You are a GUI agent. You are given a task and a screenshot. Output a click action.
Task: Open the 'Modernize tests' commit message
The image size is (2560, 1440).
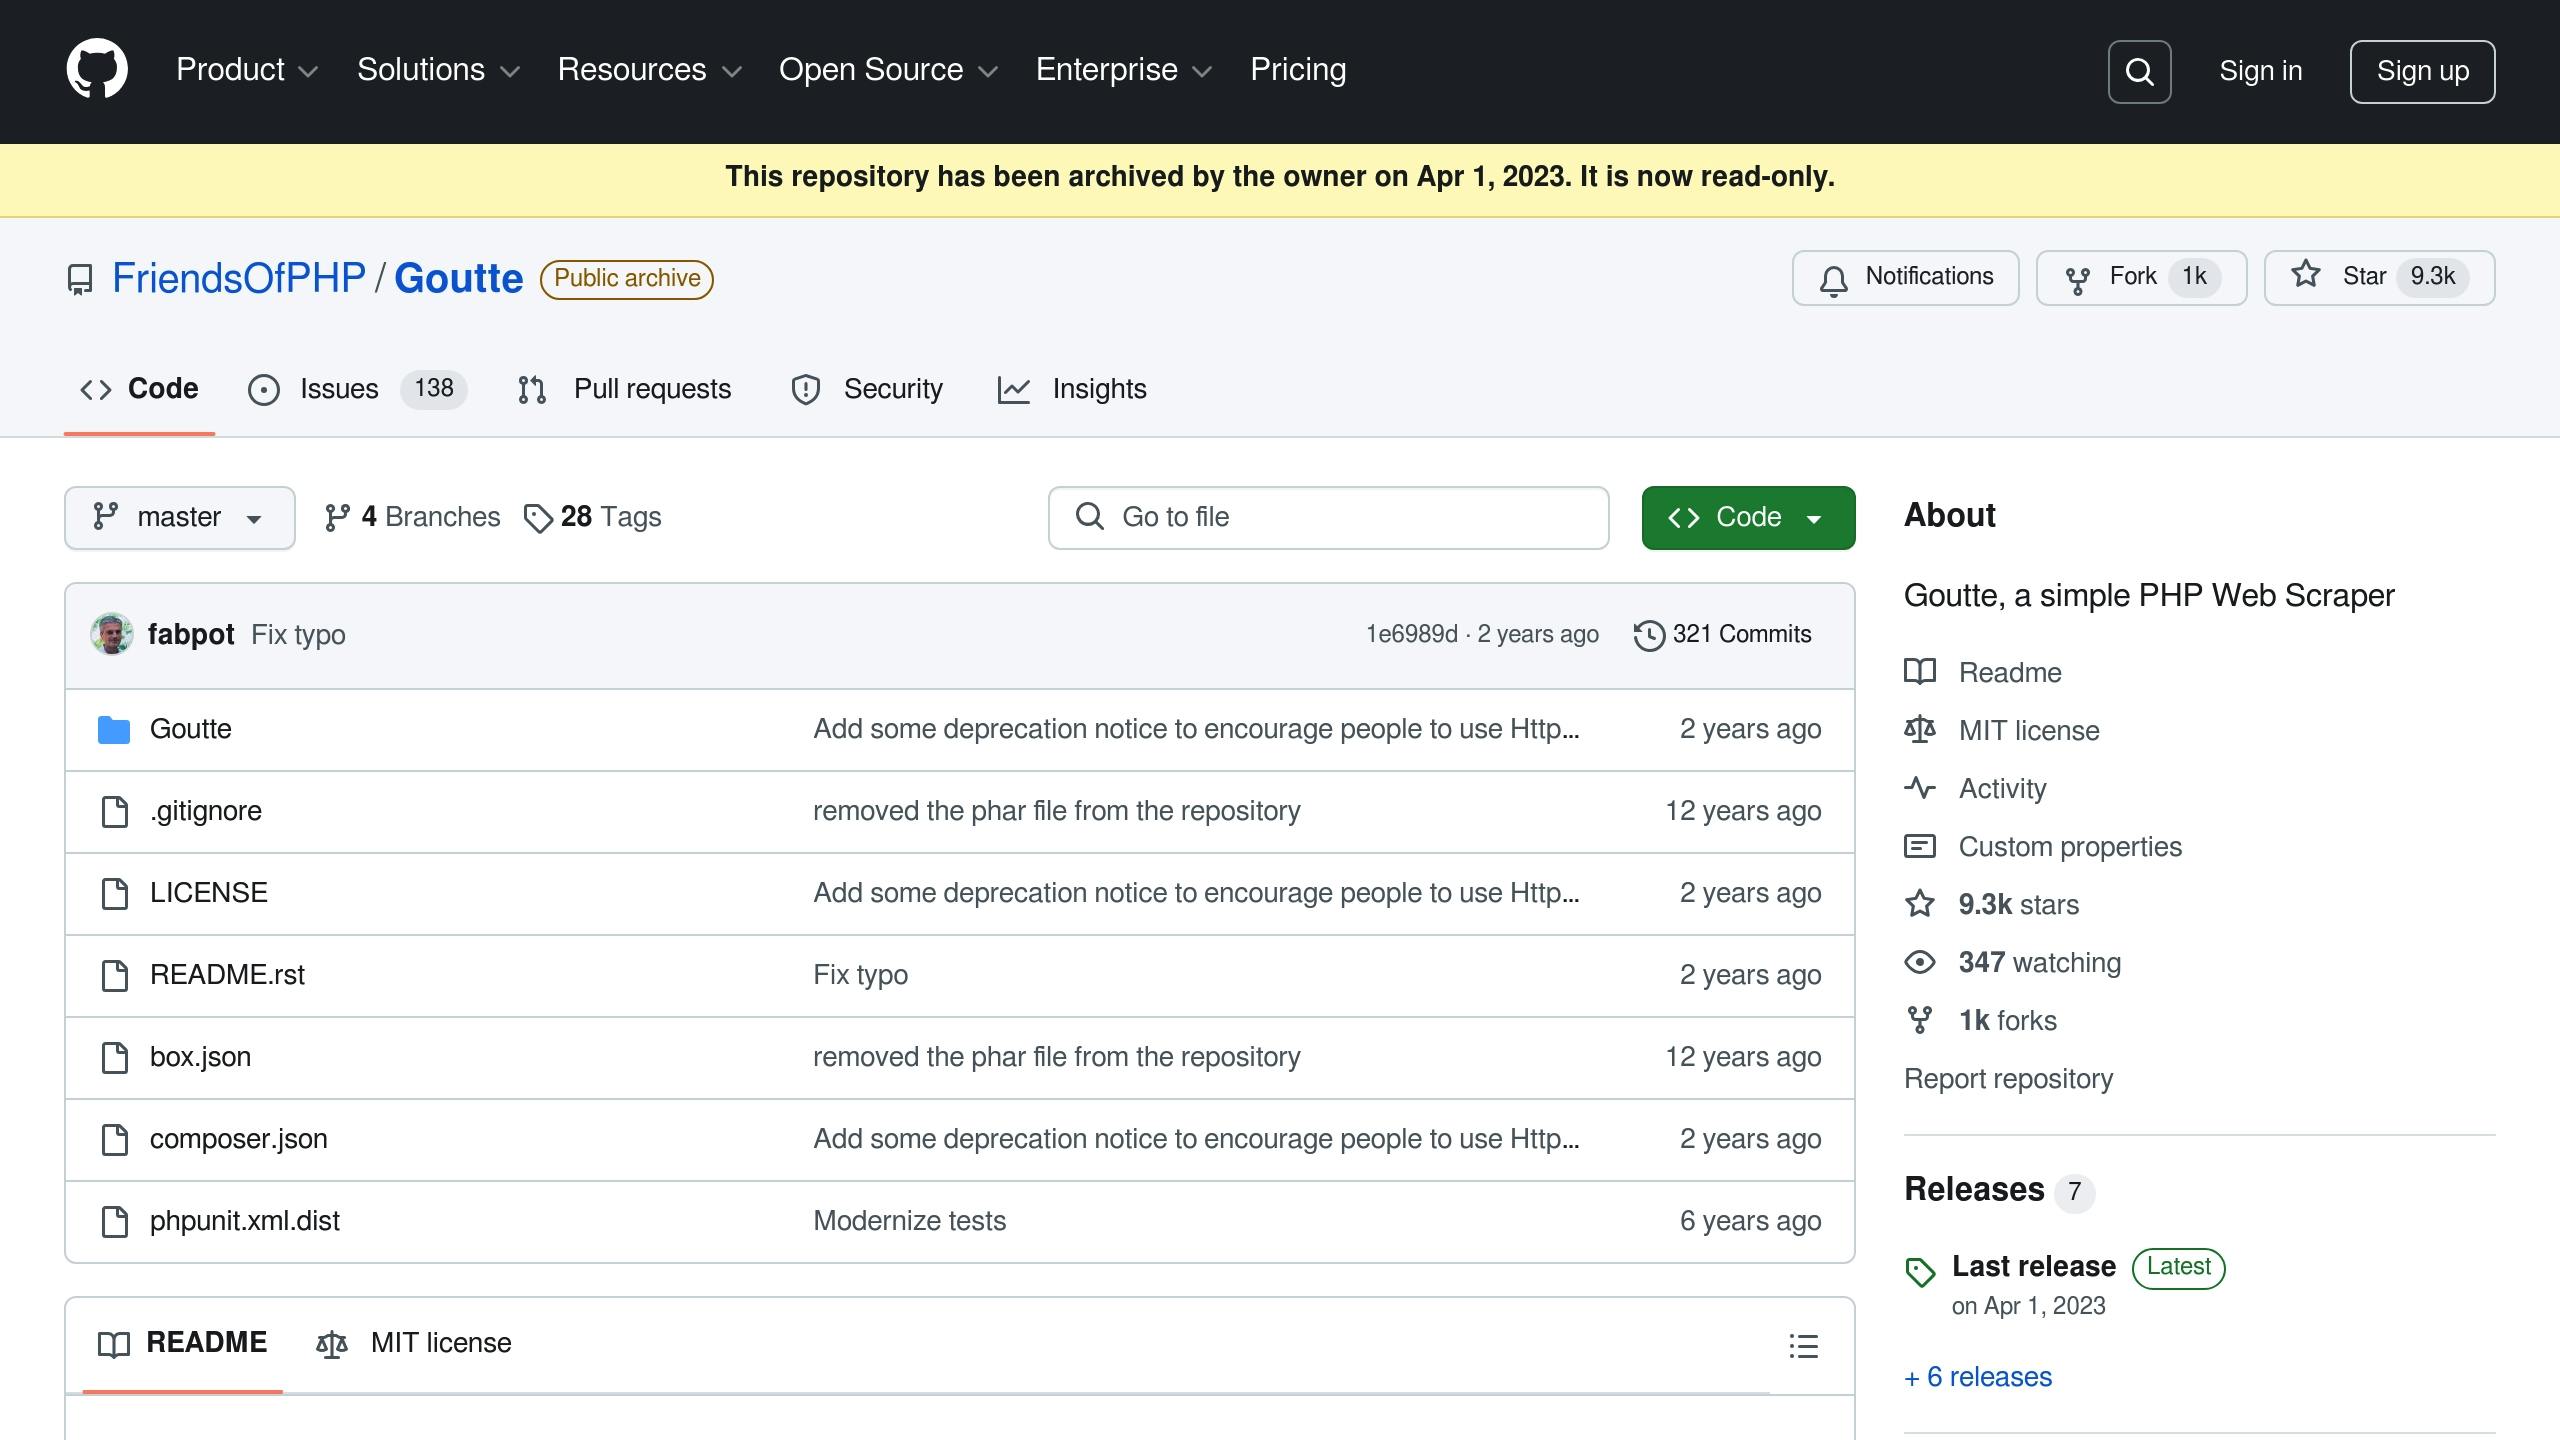pos(909,1221)
